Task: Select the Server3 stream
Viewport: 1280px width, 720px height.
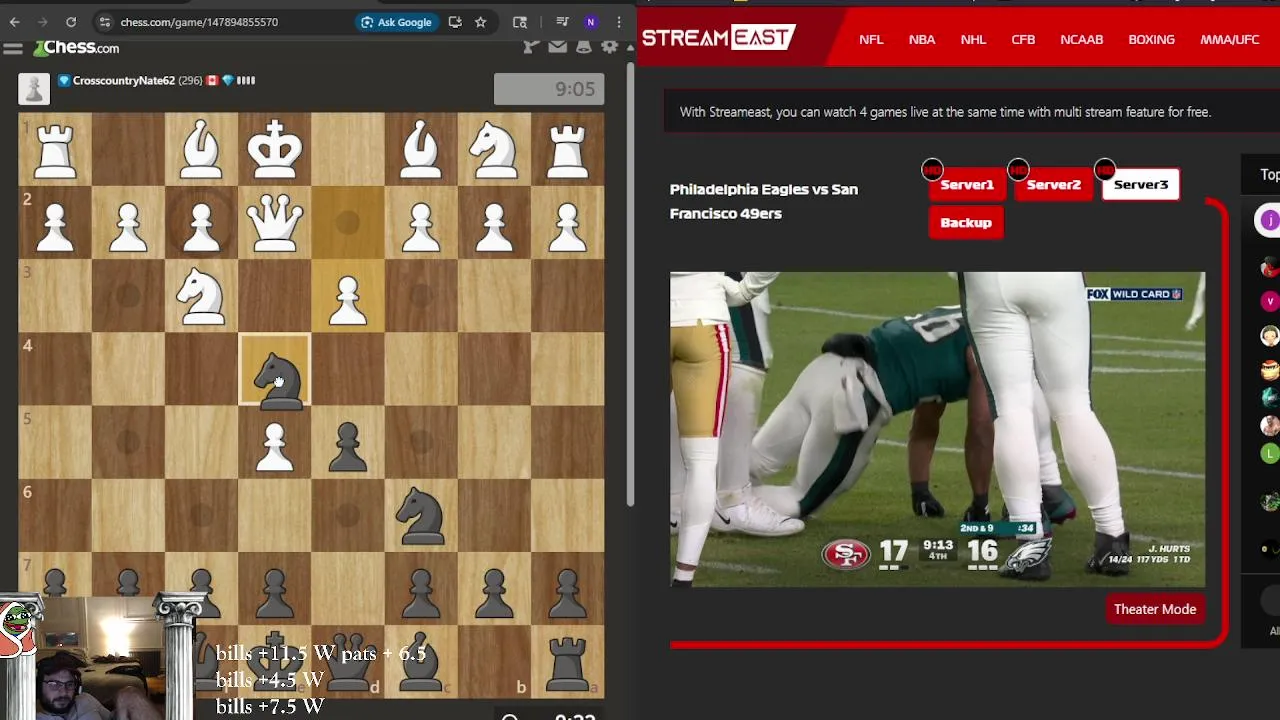Action: click(x=1141, y=185)
